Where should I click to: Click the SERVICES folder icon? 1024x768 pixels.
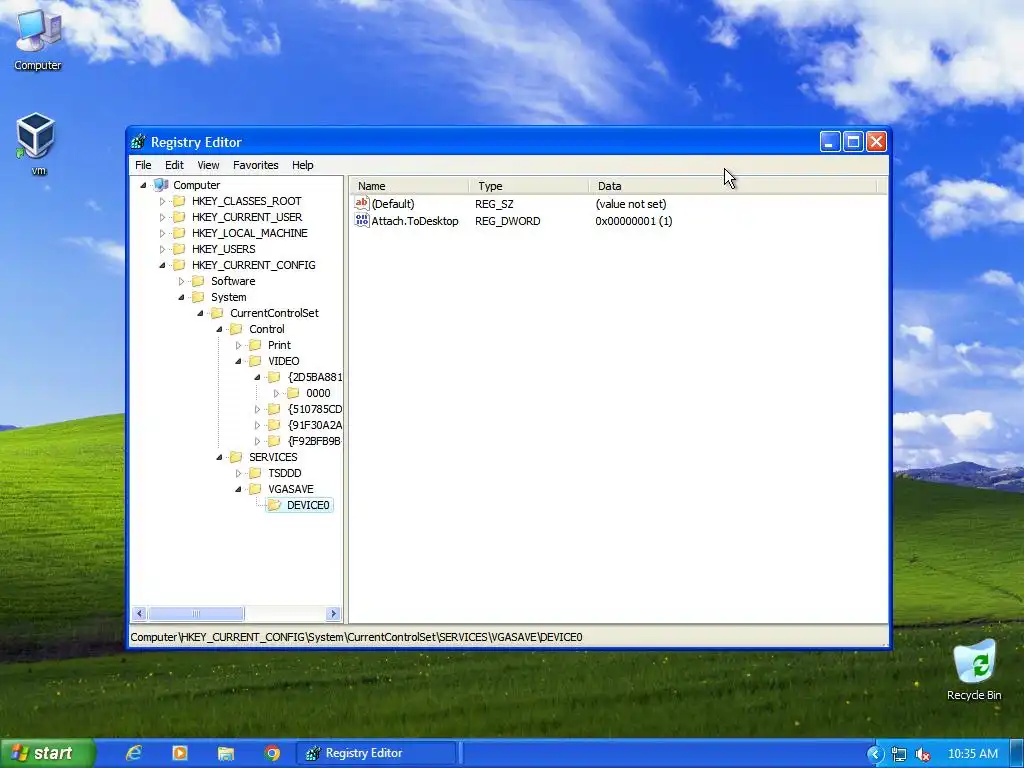click(x=236, y=456)
